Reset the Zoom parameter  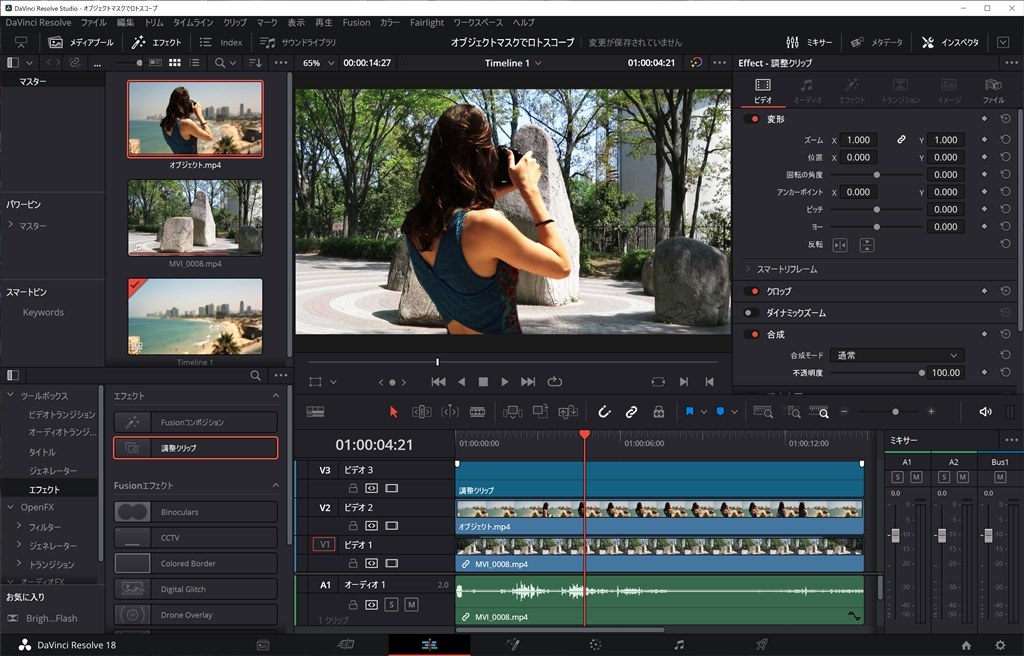point(1005,140)
